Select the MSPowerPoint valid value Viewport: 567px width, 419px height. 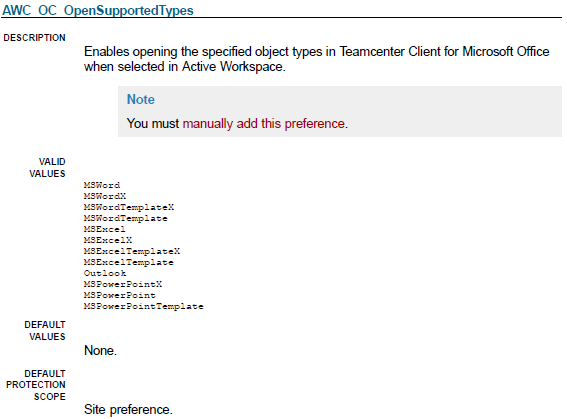click(120, 295)
